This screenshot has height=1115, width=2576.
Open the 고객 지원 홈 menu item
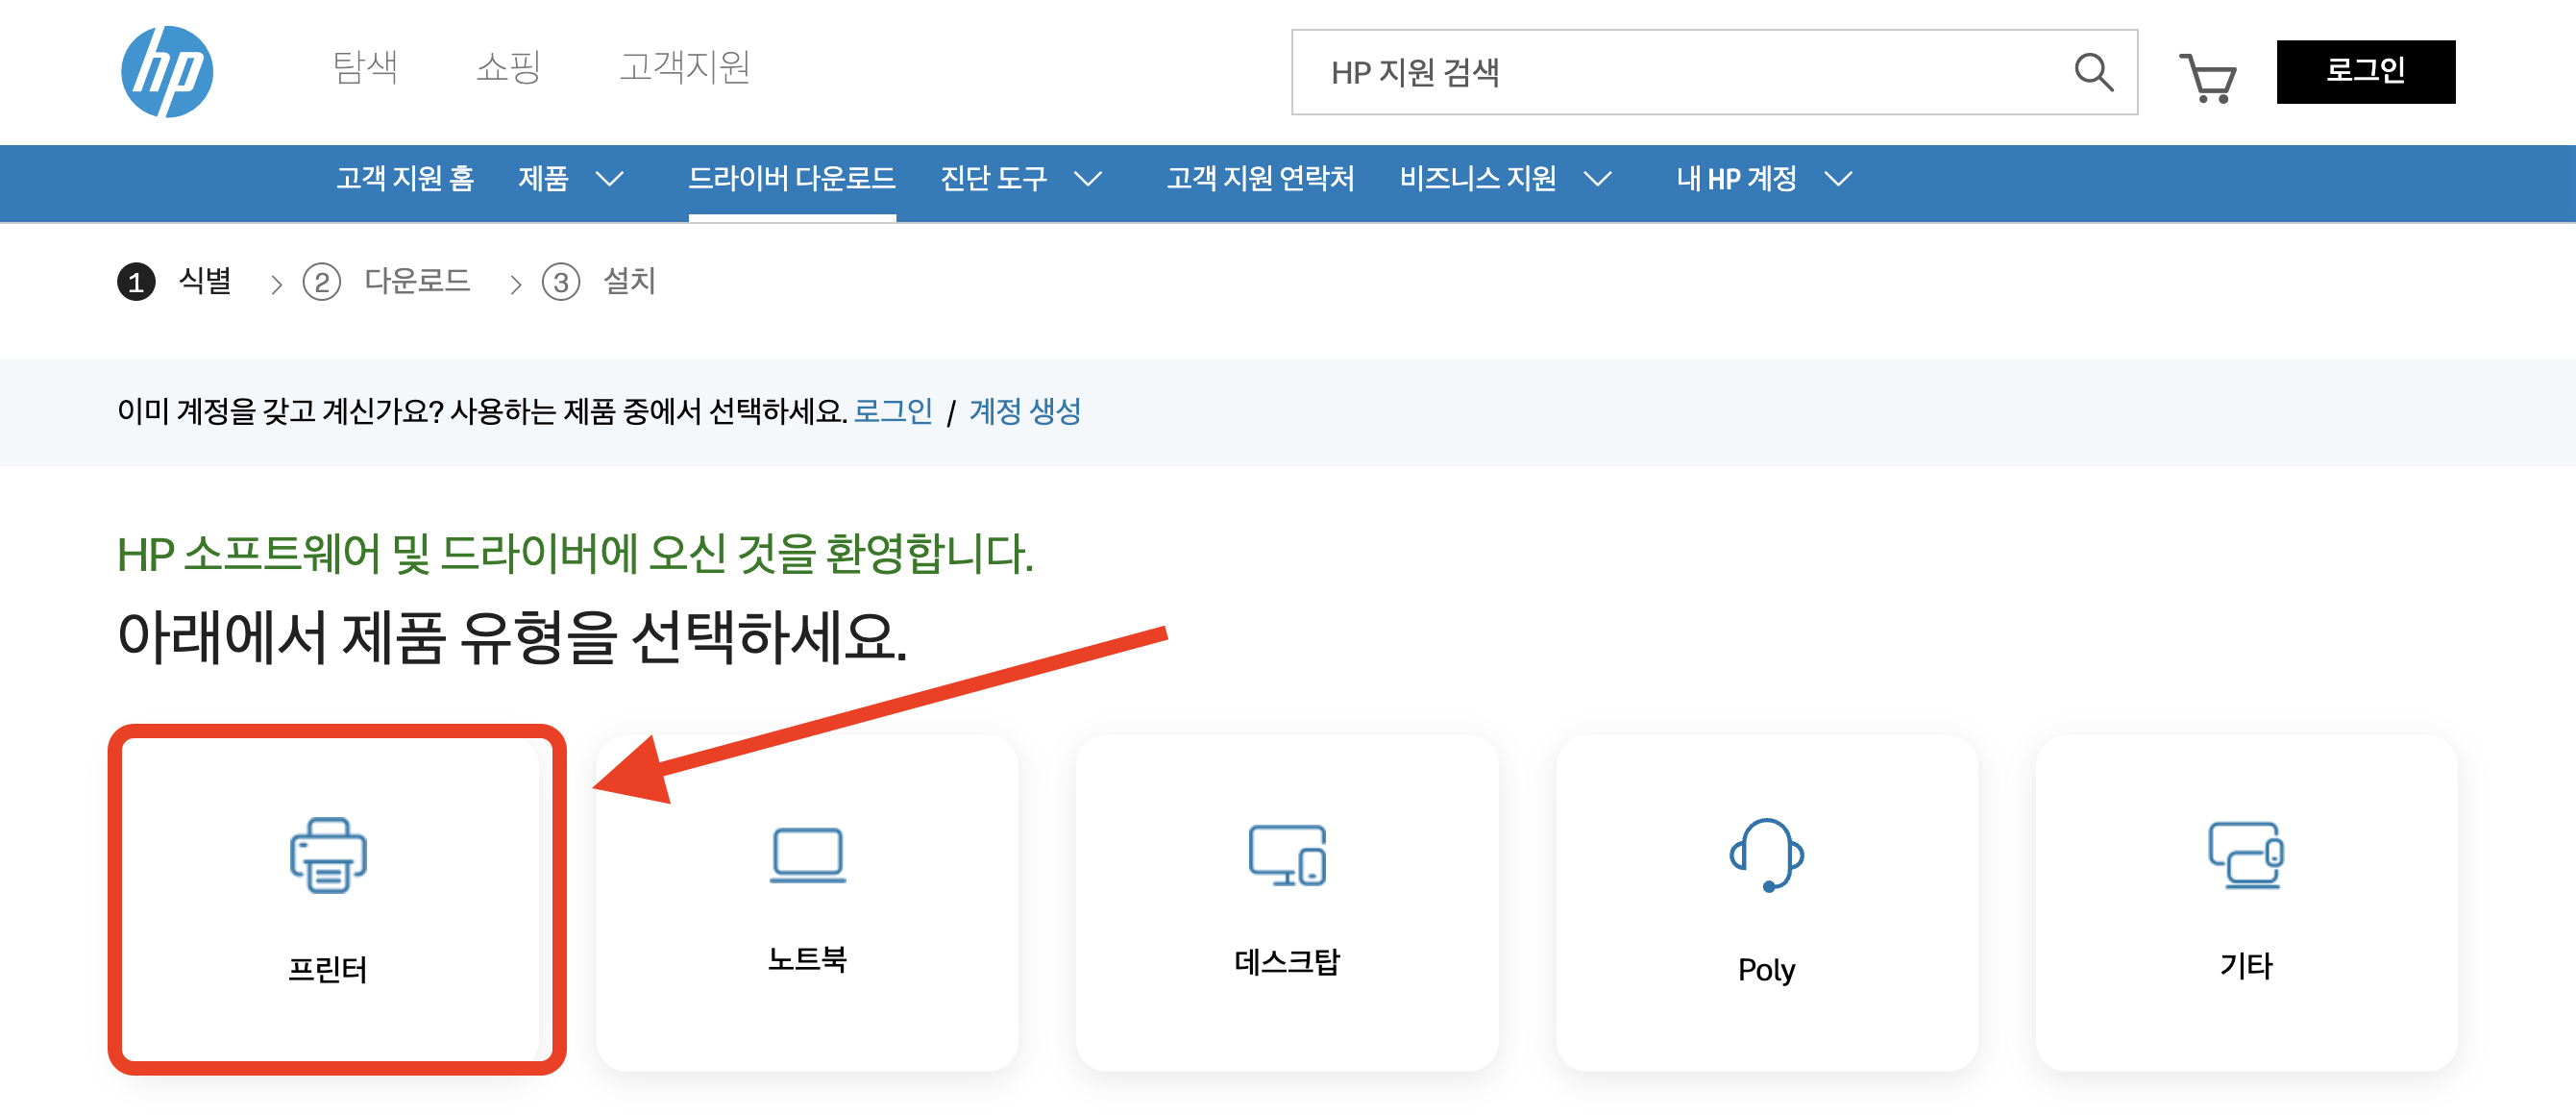(x=404, y=180)
